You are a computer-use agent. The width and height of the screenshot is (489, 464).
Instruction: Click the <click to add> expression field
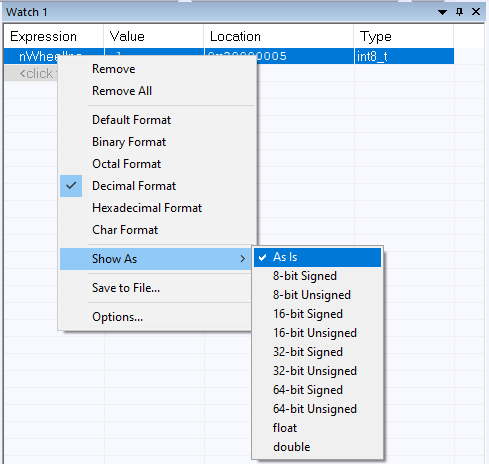click(x=31, y=73)
